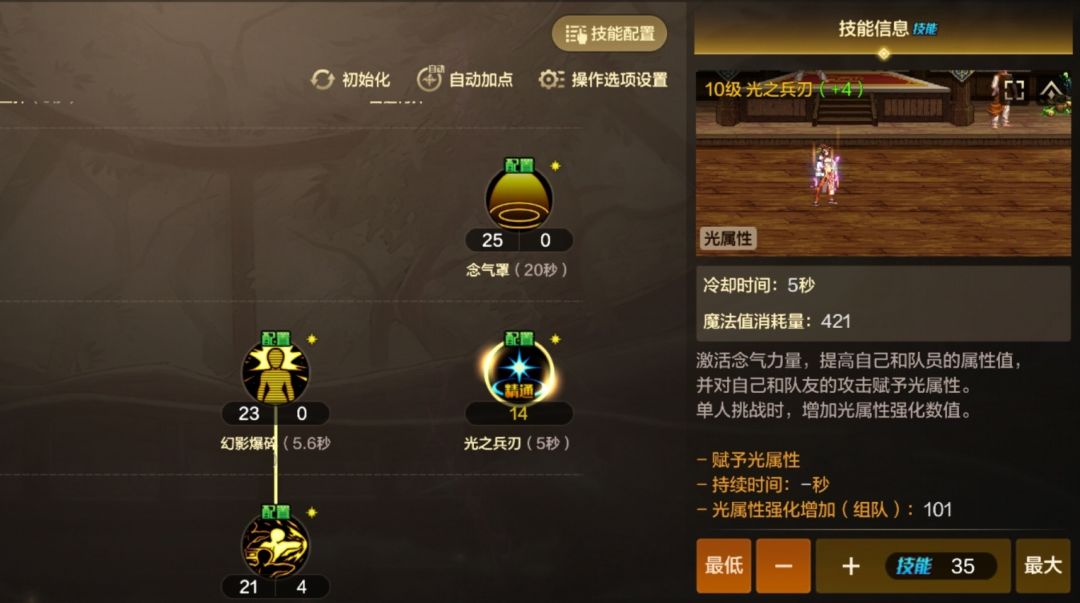Screen dimensions: 1080x603
Task: Expand skill preview video to fullscreen
Action: [x=1015, y=90]
